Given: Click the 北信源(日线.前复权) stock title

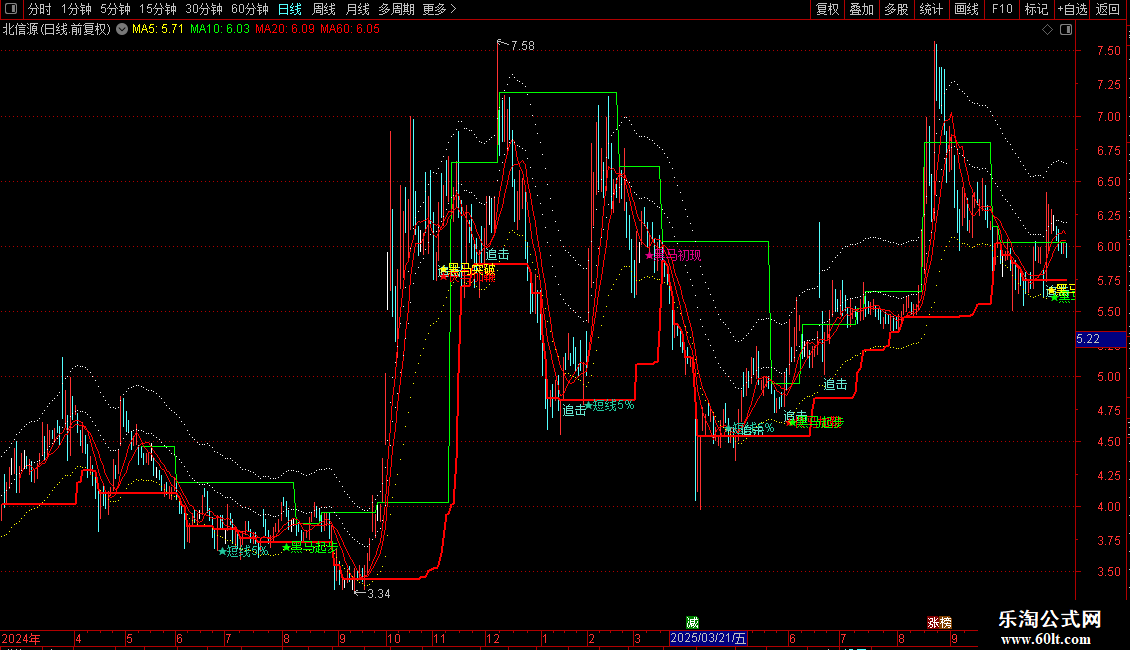Looking at the screenshot, I should pyautogui.click(x=57, y=29).
